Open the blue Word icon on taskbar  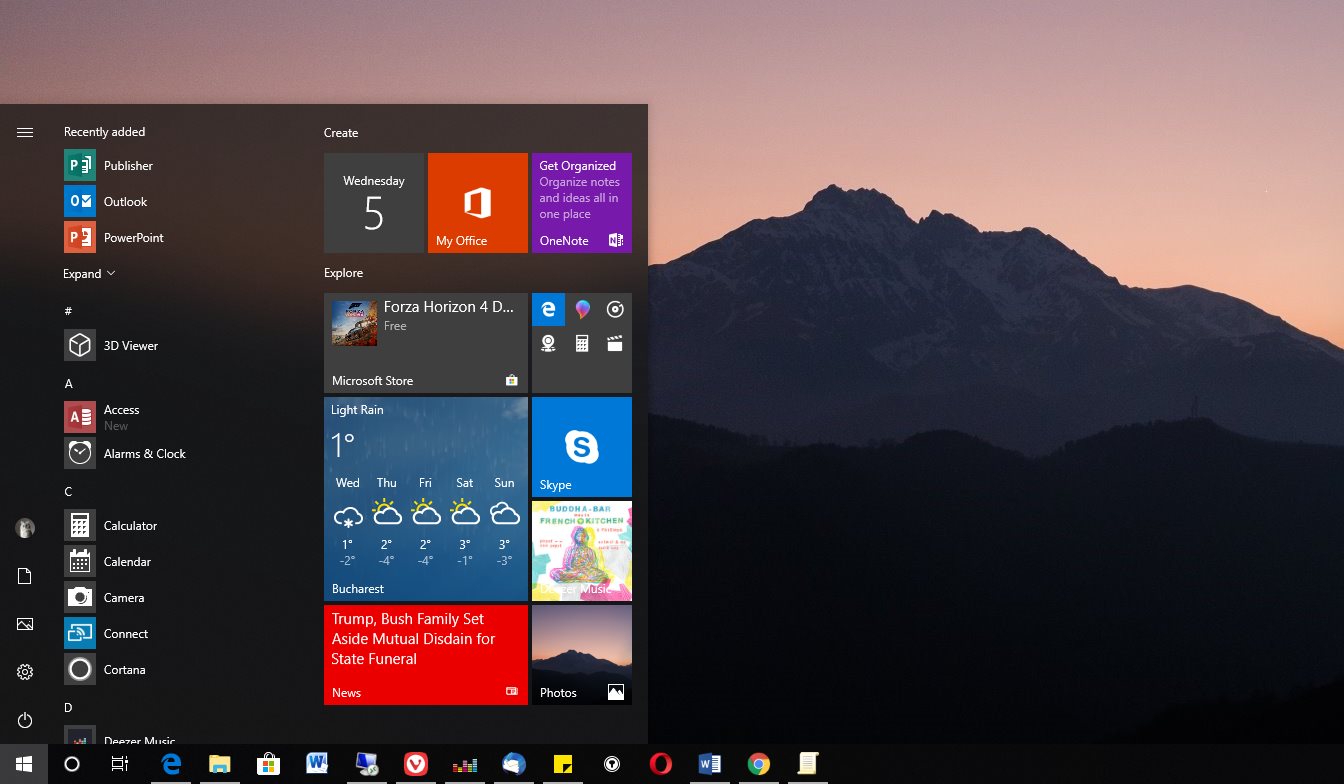(710, 764)
